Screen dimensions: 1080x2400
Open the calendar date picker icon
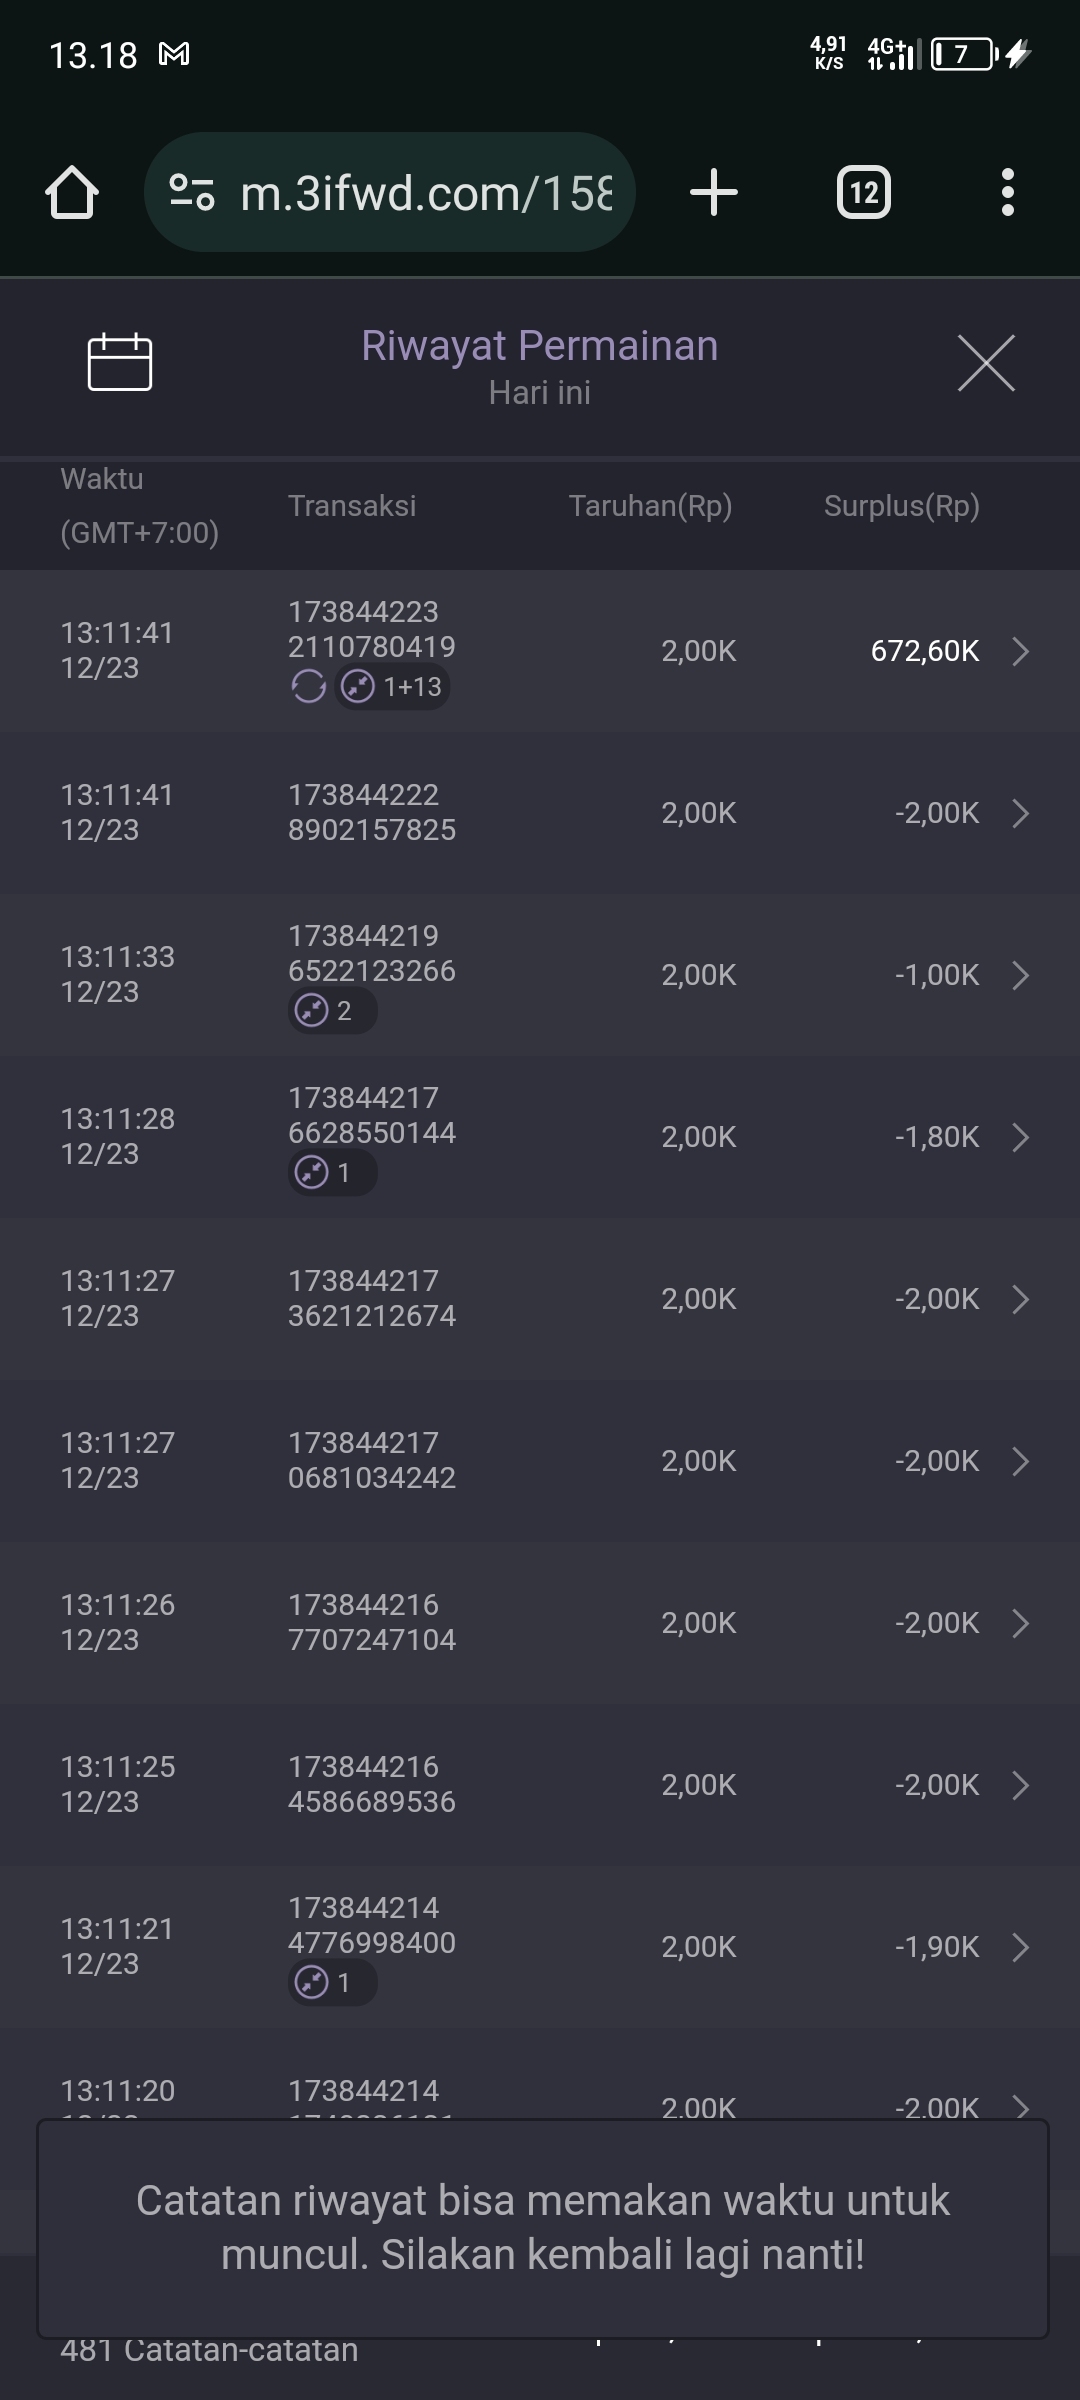[x=120, y=362]
